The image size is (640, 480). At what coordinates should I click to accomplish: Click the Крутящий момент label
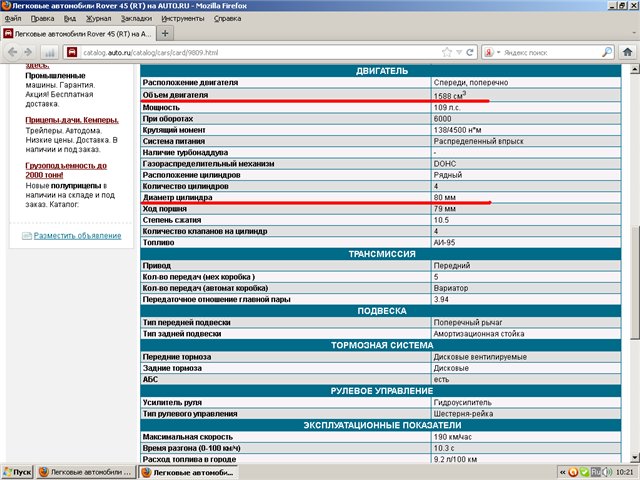point(173,130)
